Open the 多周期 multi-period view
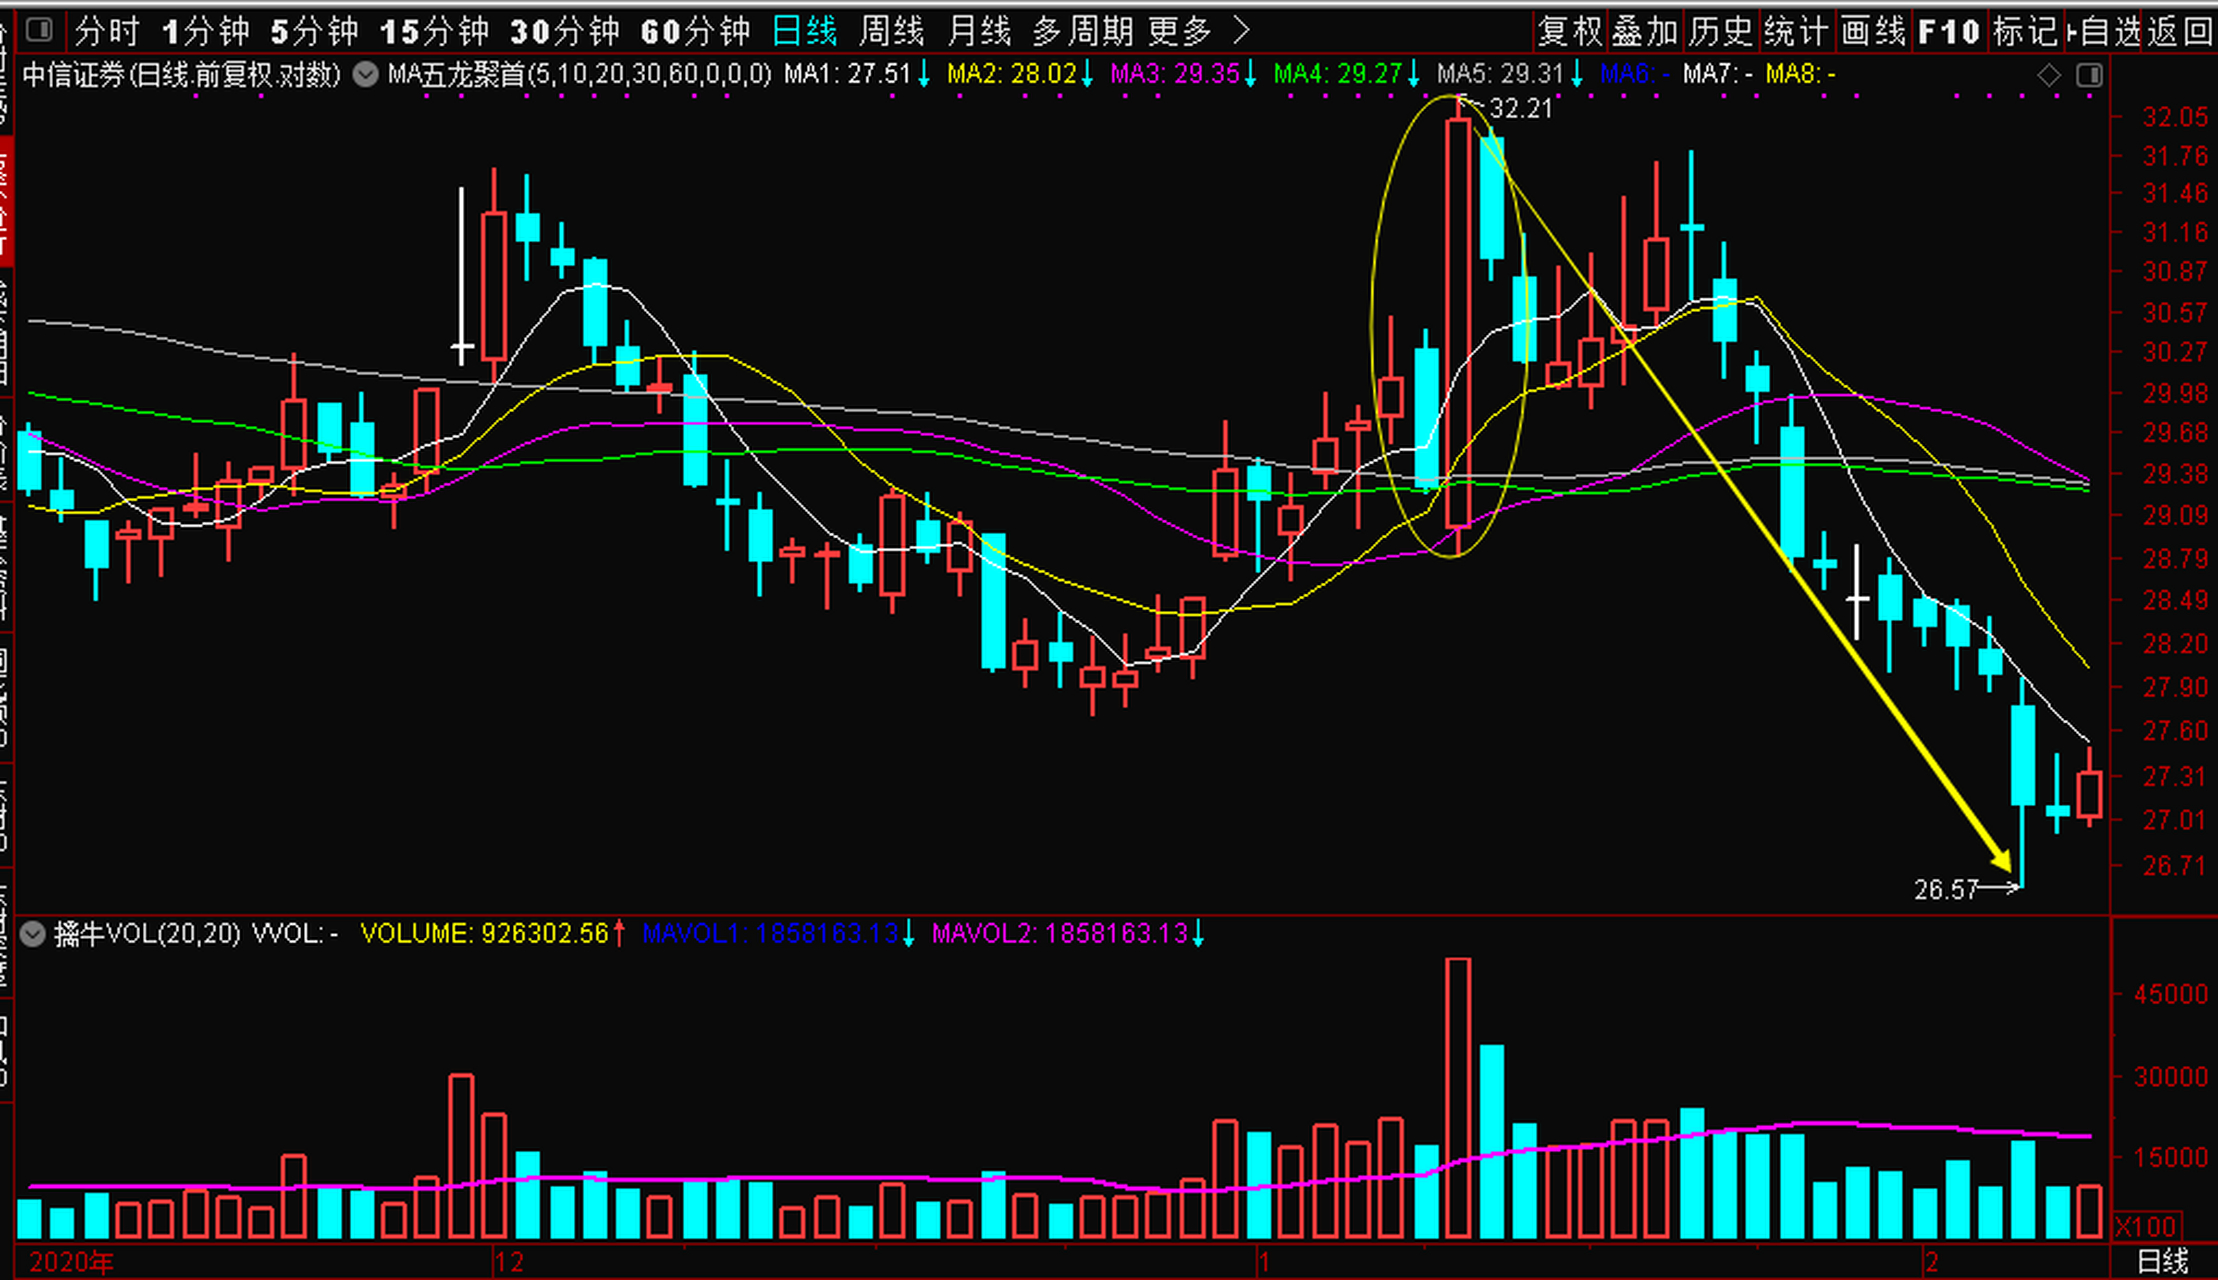The height and width of the screenshot is (1280, 2218). pyautogui.click(x=1084, y=31)
